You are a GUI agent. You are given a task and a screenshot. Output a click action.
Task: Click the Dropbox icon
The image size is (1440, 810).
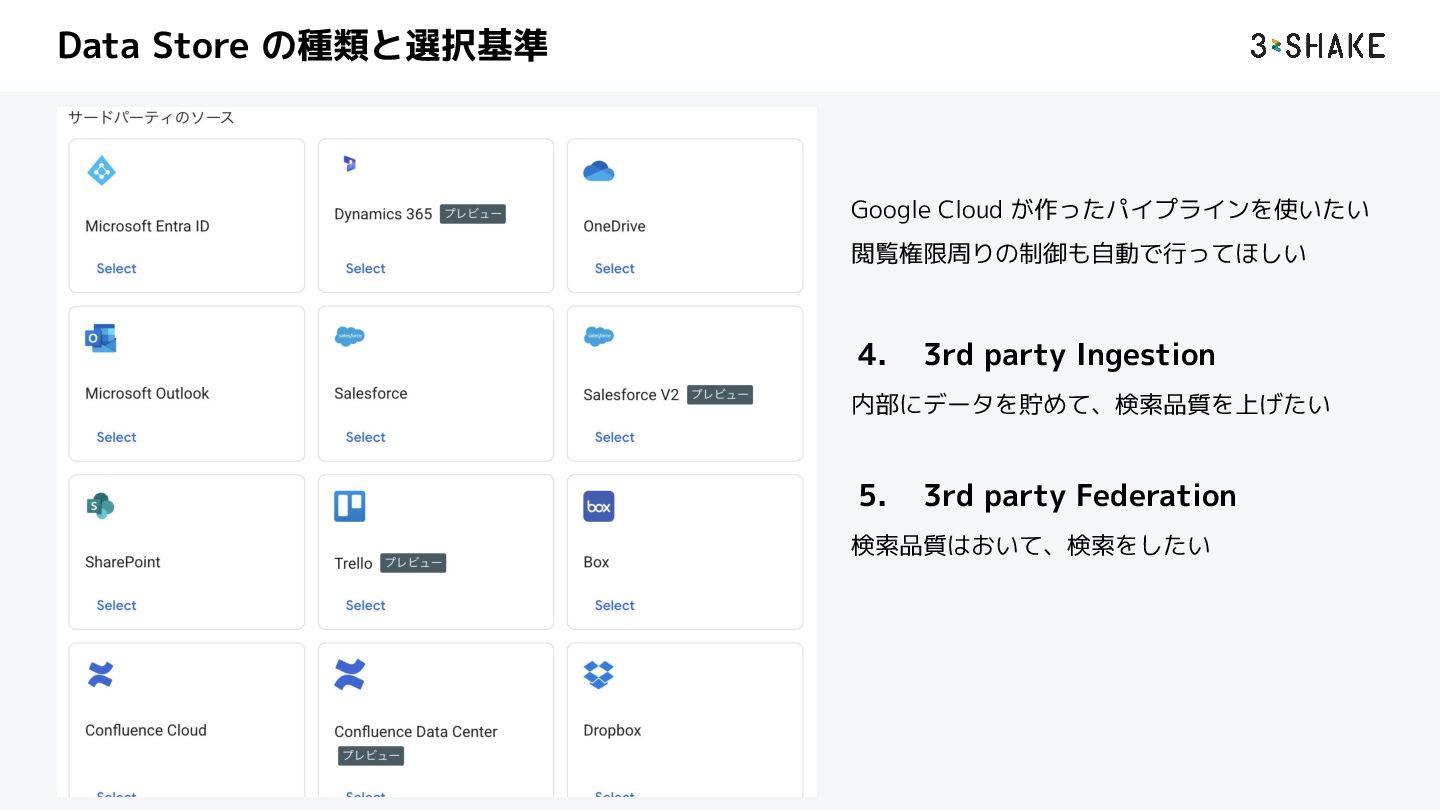(599, 675)
